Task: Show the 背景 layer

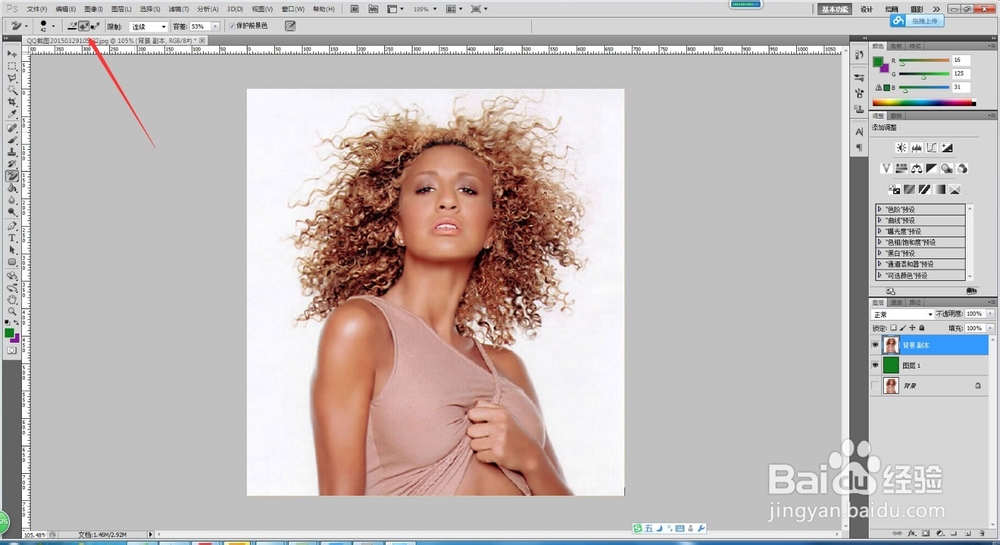Action: [x=875, y=386]
